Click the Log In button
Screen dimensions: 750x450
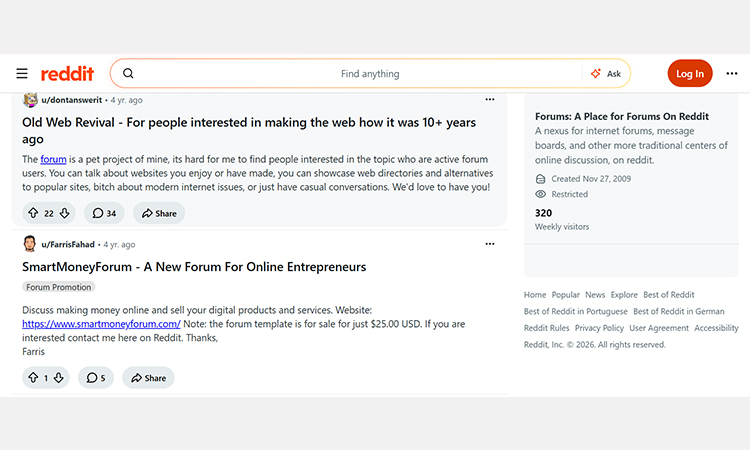pos(690,74)
